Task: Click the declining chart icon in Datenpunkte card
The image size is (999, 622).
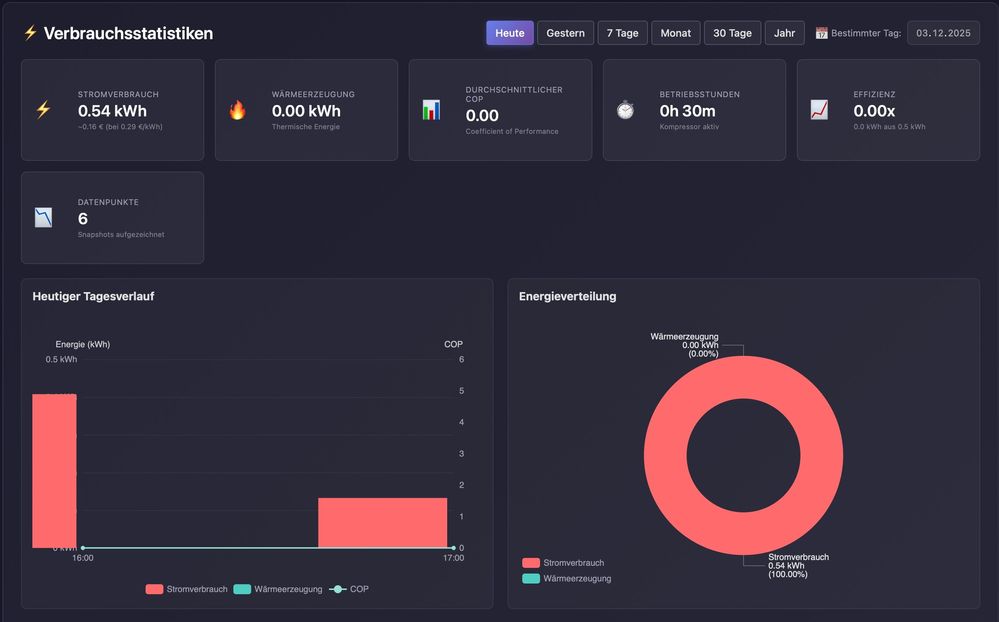Action: (43, 218)
